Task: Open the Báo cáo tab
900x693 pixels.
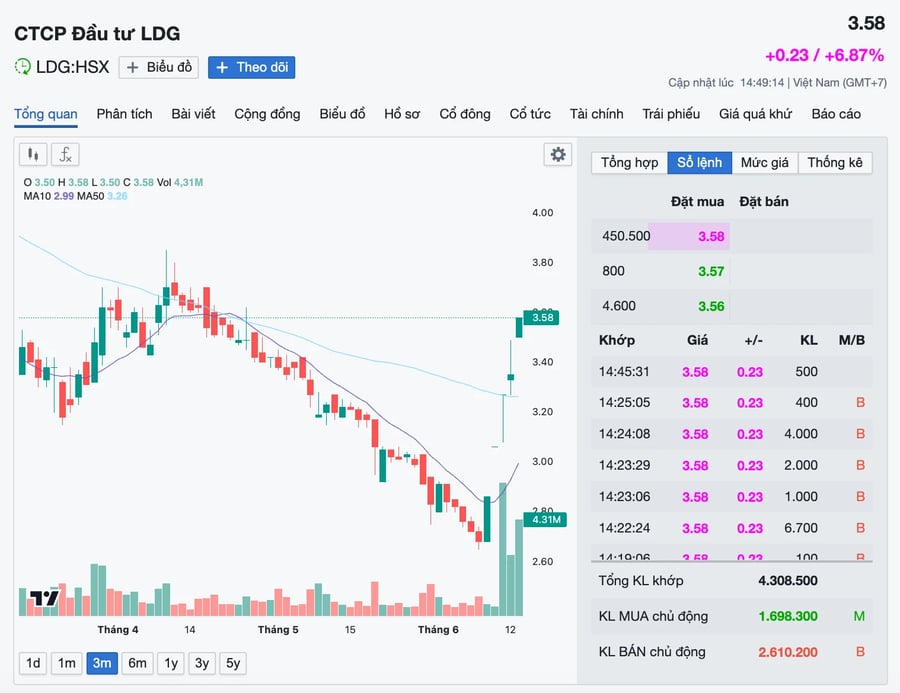Action: 836,114
